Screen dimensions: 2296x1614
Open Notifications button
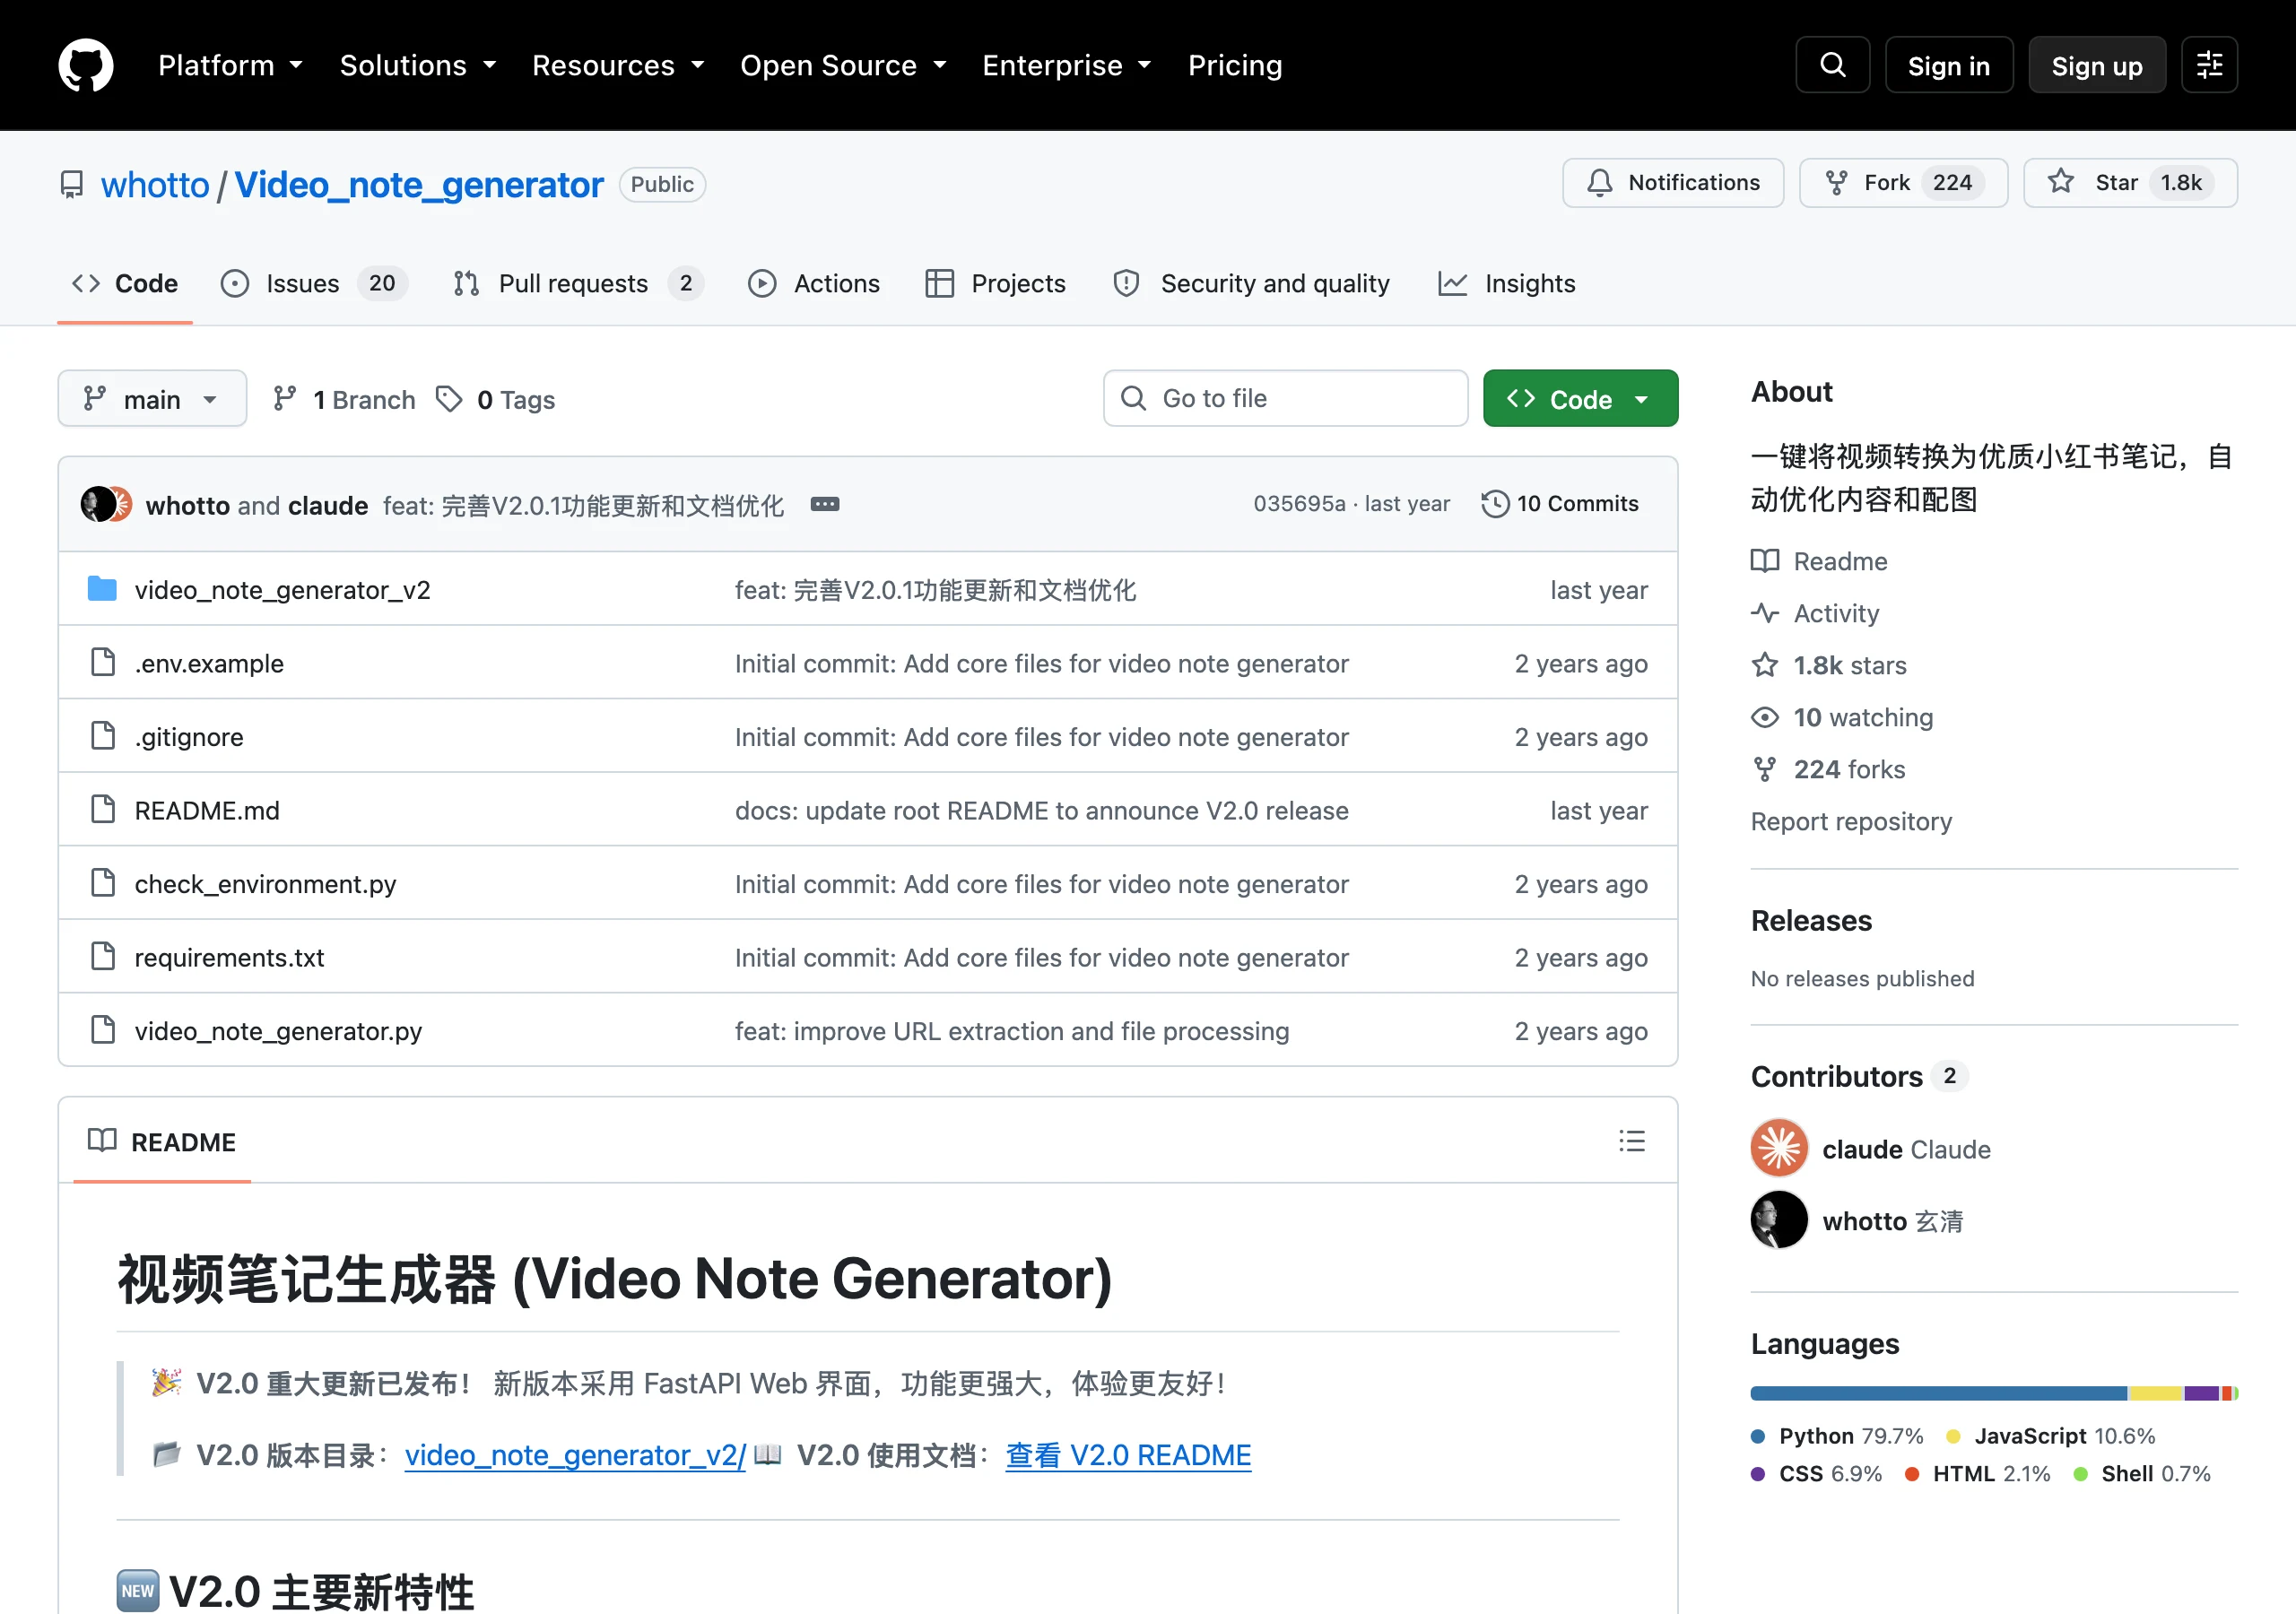[x=1673, y=183]
